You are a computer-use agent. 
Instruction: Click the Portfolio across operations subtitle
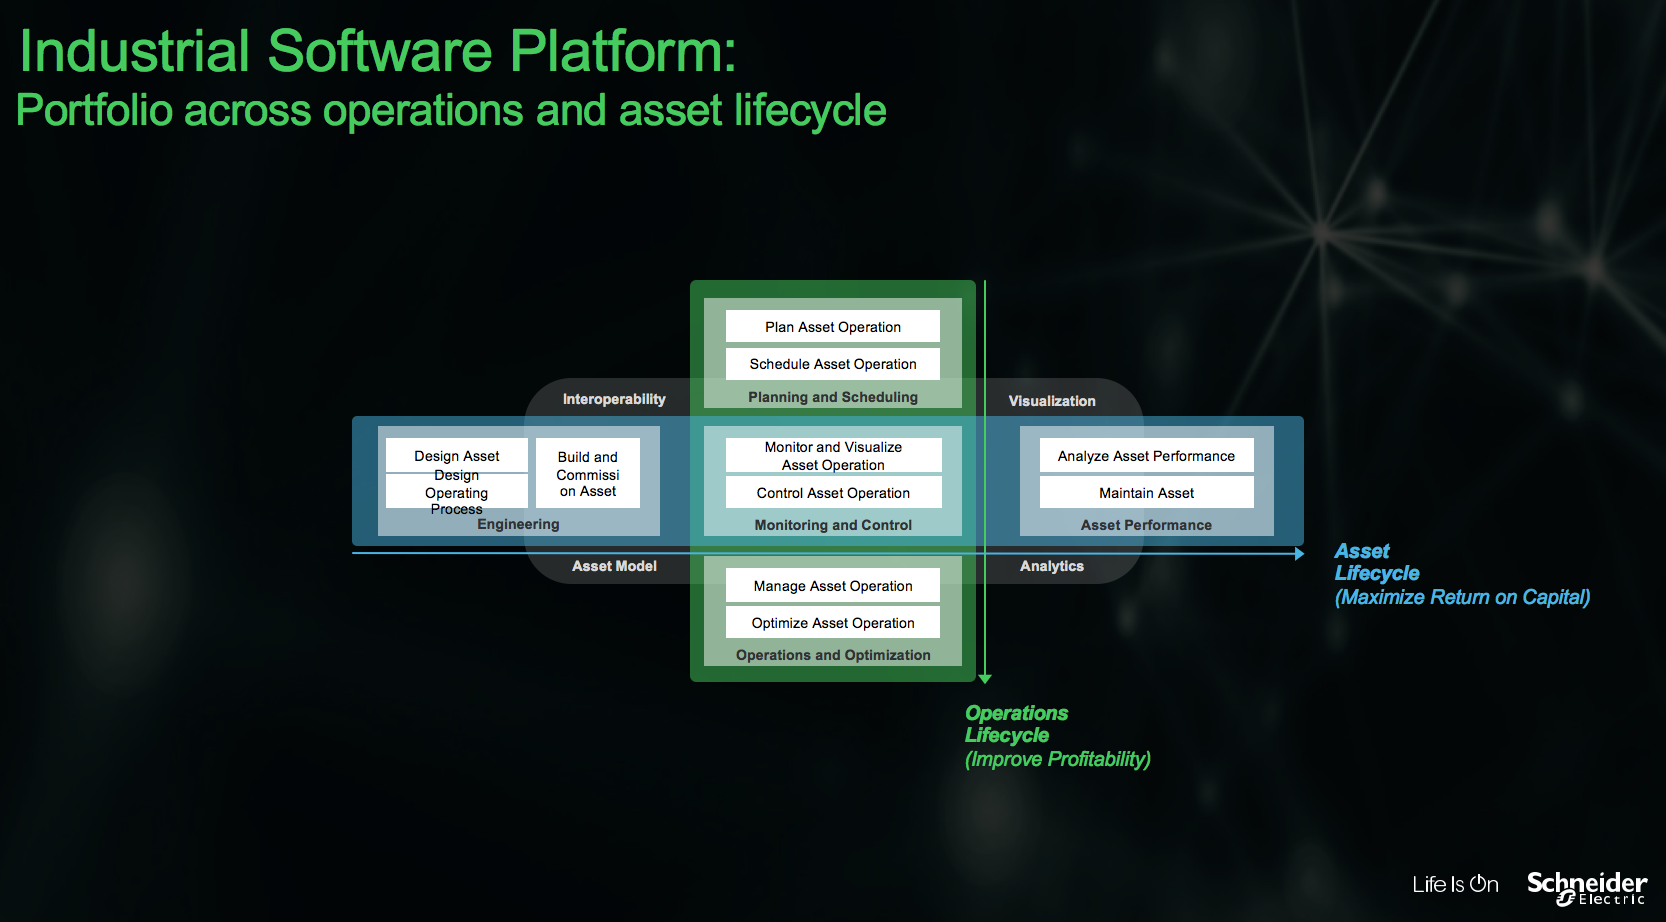451,110
